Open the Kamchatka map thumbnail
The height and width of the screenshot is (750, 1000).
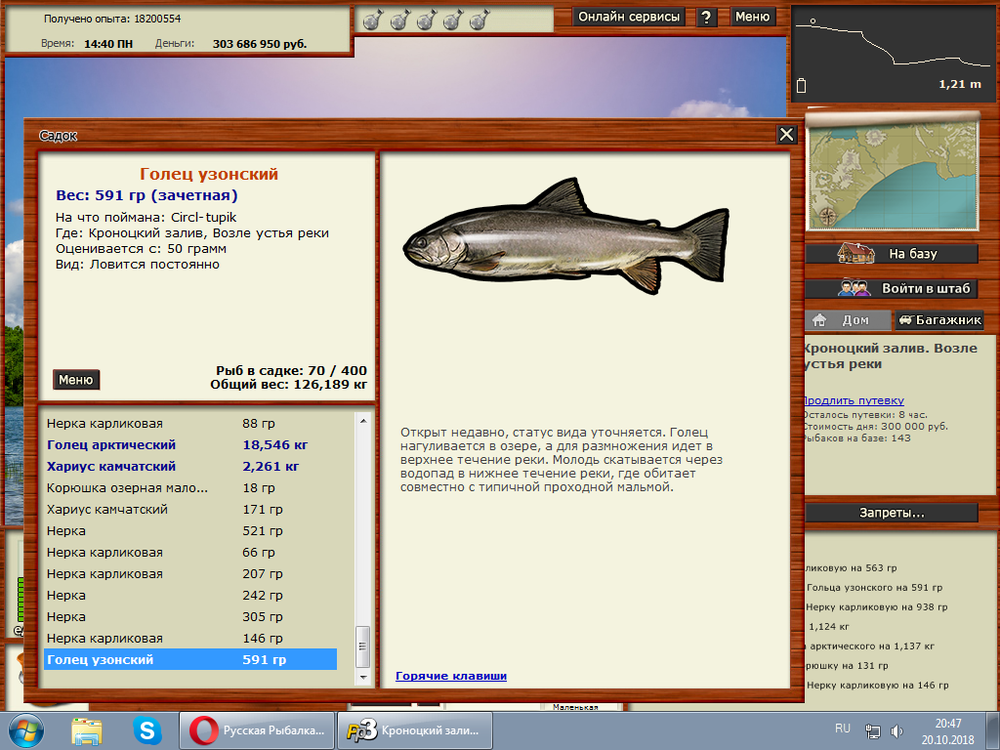point(891,173)
